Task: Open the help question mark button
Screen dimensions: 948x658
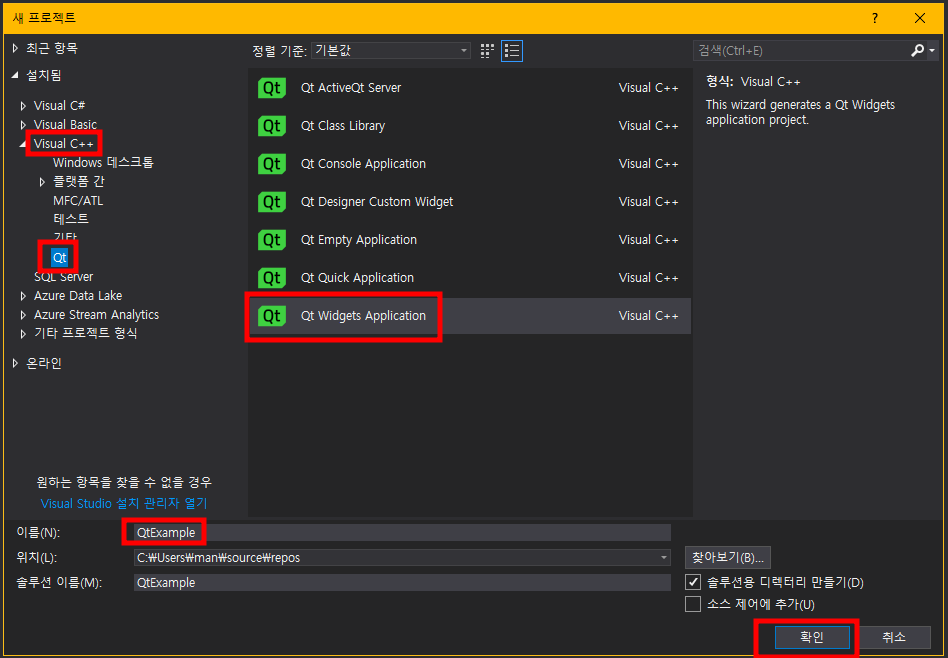Action: pos(874,18)
